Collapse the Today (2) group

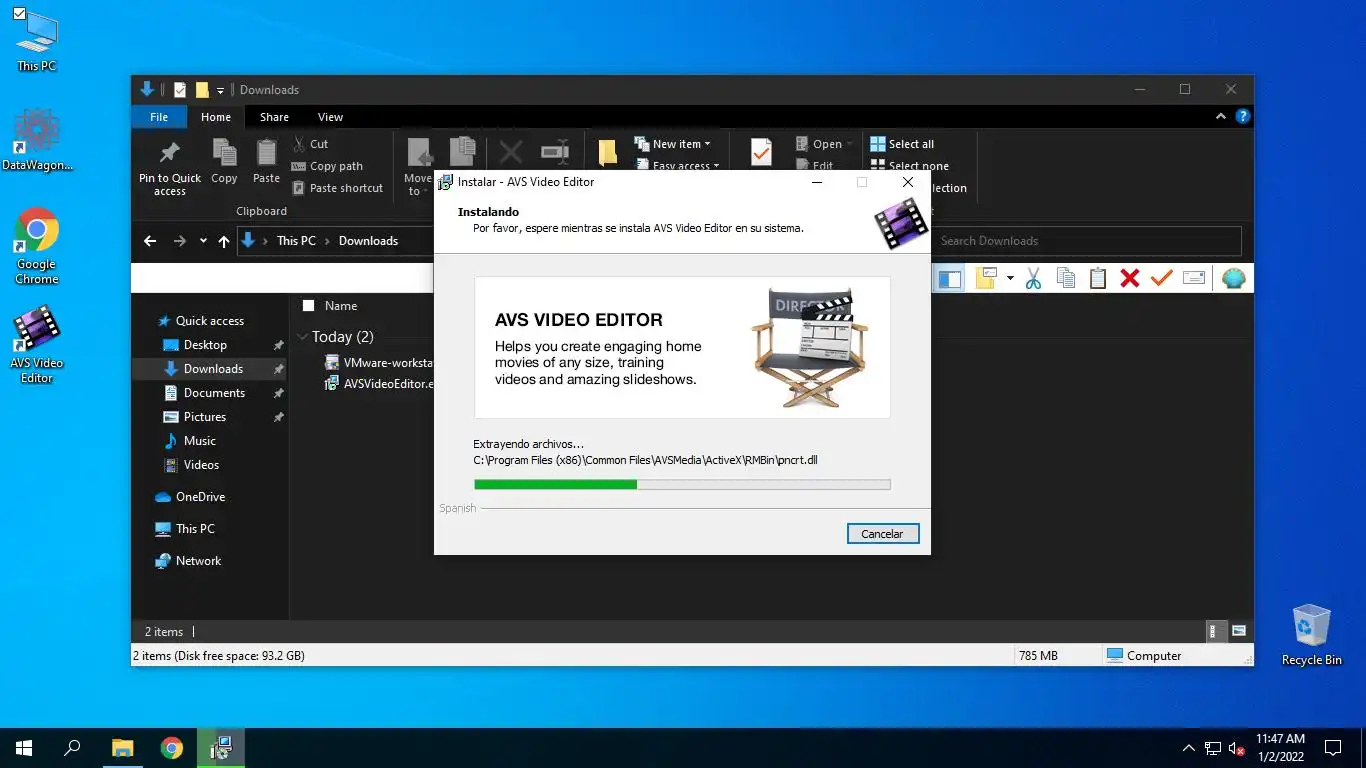point(302,337)
